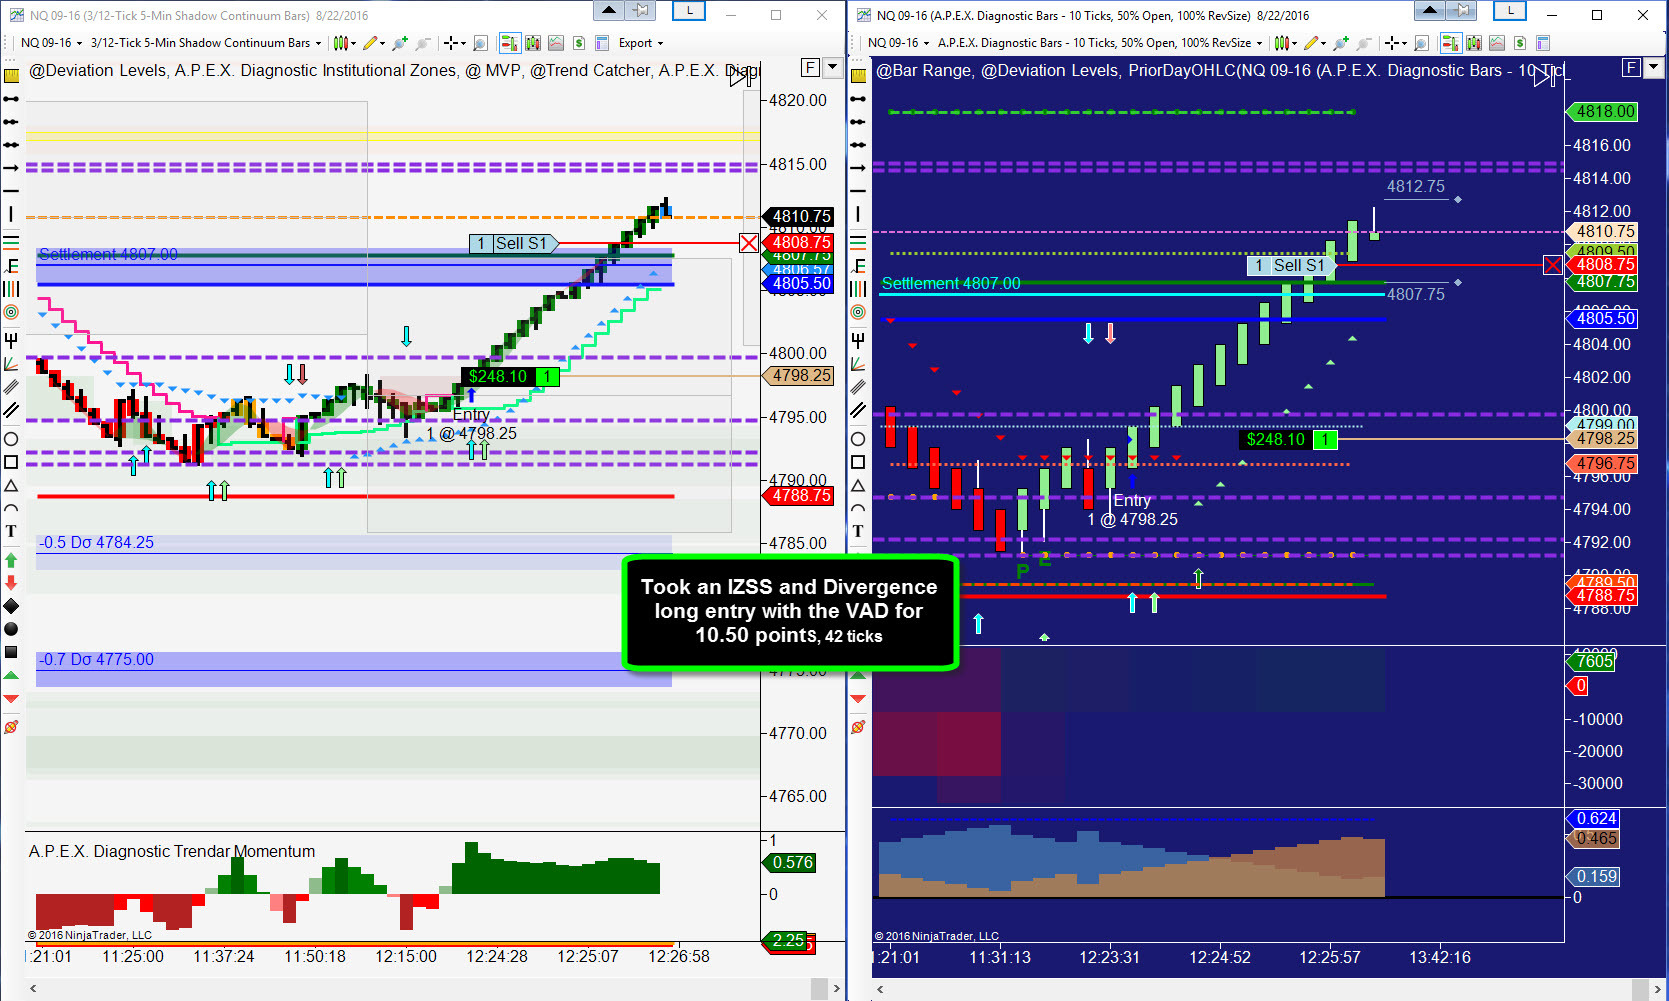Toggle the F button on left chart

810,68
